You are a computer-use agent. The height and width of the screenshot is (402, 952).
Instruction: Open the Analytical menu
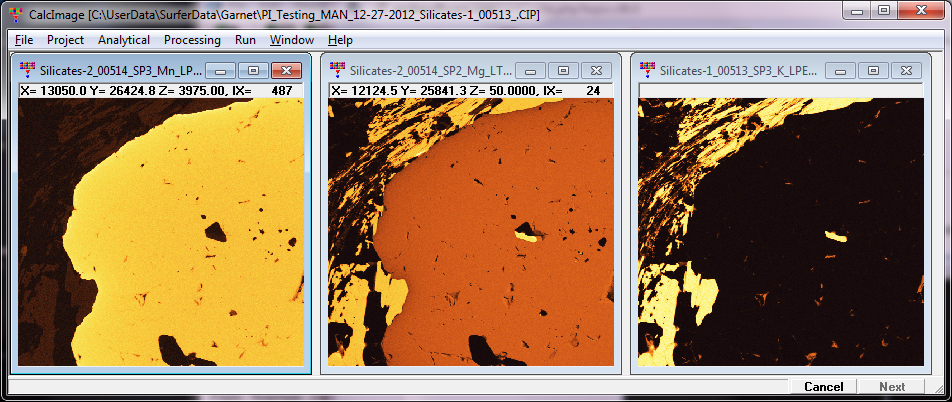pos(124,40)
